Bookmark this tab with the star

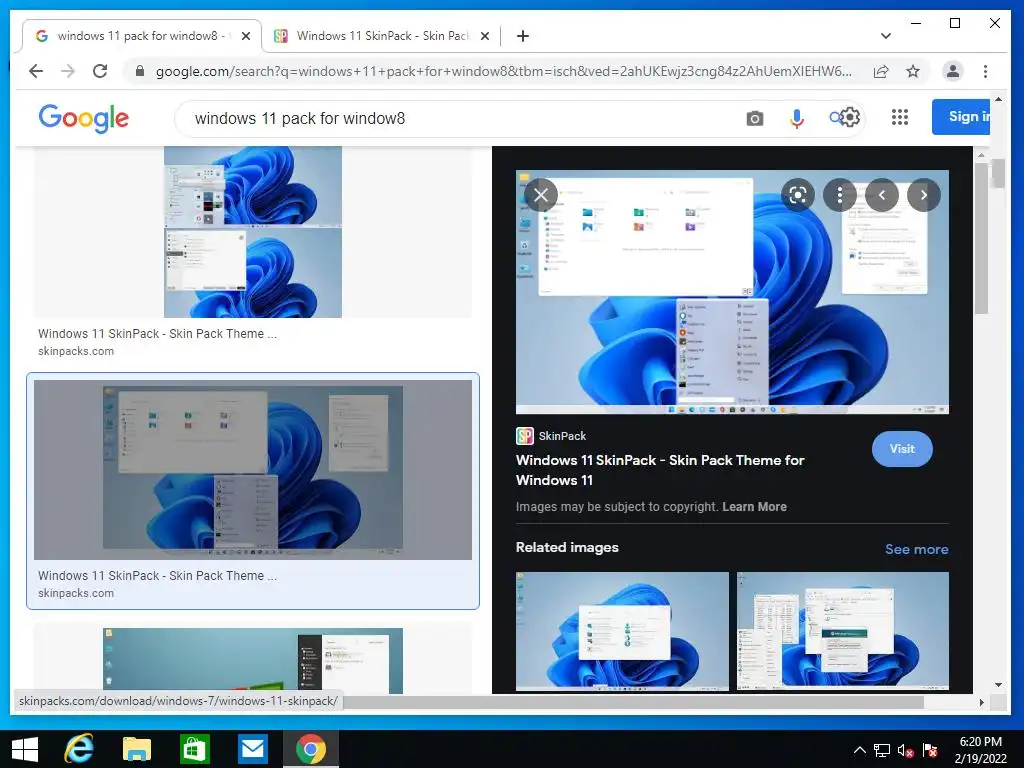pos(913,71)
